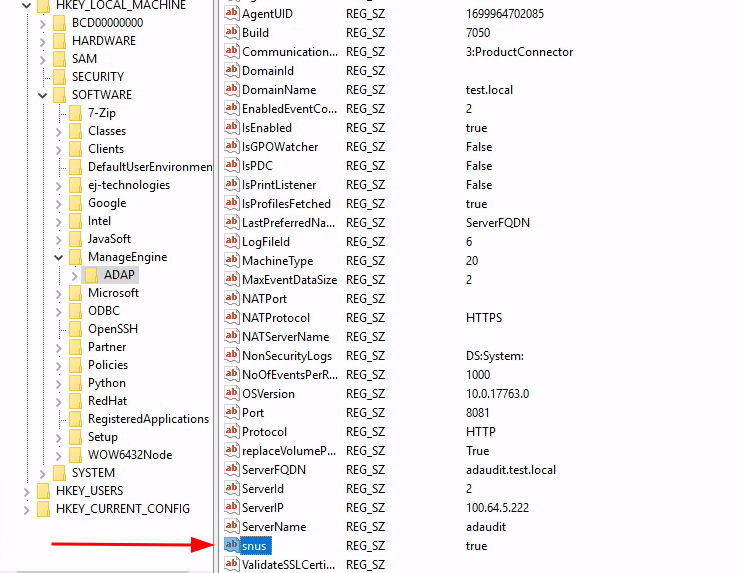Expand the SYSTEM key
The height and width of the screenshot is (573, 738).
click(x=42, y=473)
